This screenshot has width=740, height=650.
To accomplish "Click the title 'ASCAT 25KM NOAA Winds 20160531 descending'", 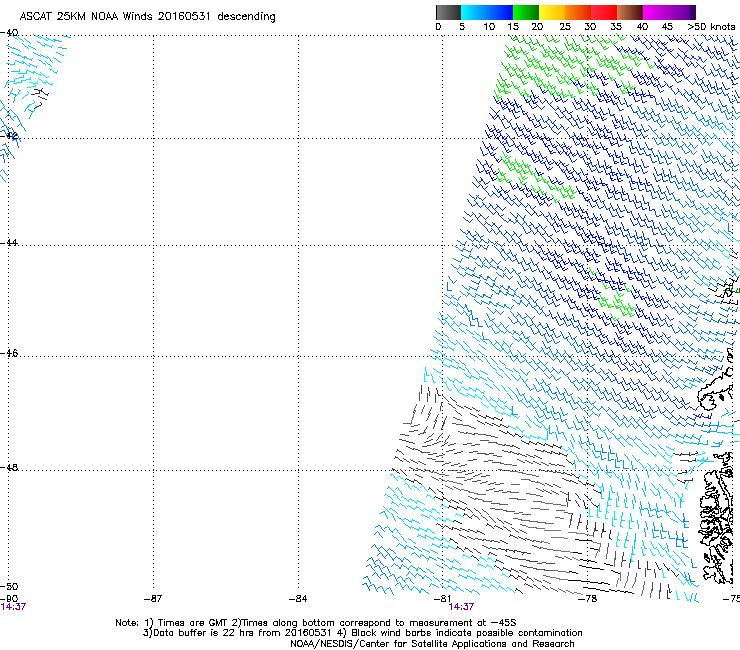I will point(147,17).
